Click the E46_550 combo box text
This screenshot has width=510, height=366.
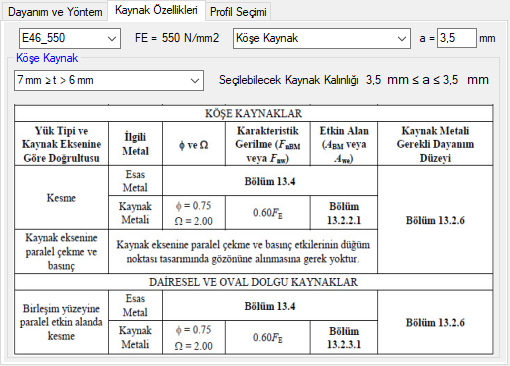(43, 38)
